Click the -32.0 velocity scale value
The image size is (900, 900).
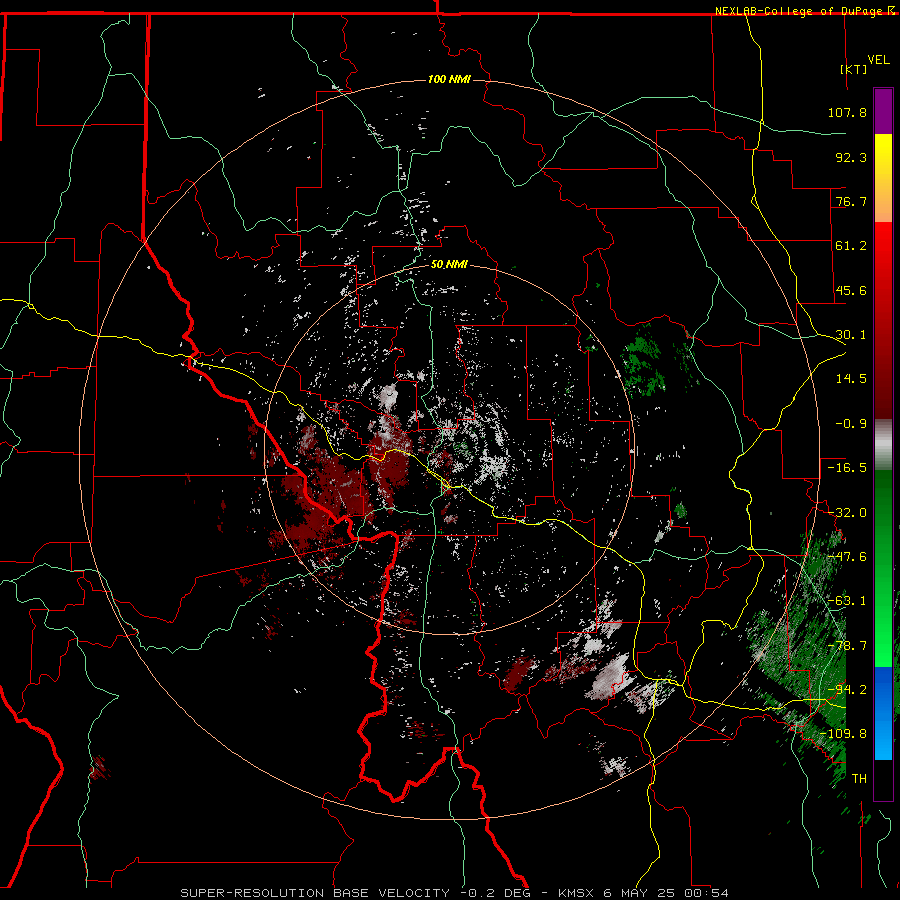coord(847,513)
